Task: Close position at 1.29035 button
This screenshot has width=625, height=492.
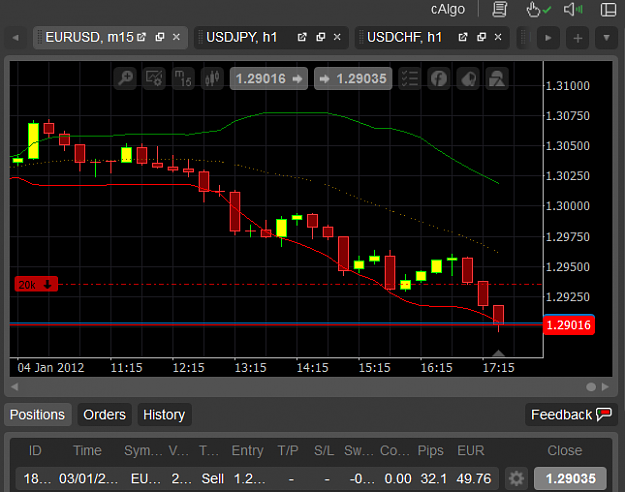Action: [570, 478]
